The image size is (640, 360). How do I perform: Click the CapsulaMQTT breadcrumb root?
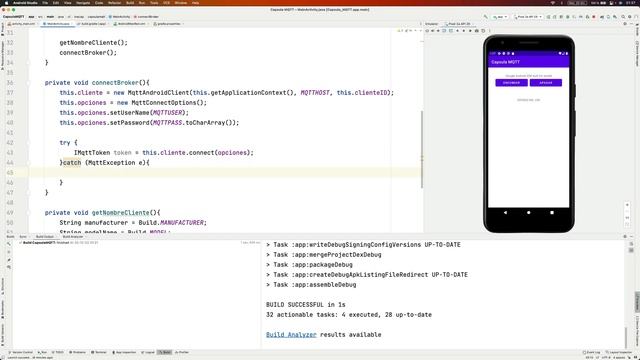coord(13,17)
